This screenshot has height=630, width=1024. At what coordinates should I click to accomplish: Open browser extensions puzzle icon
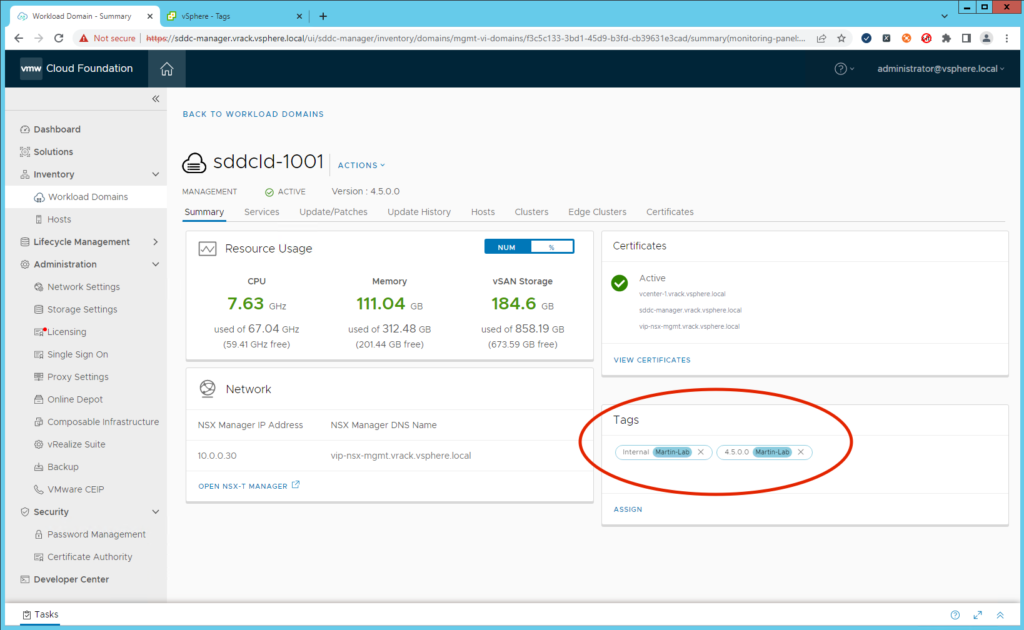click(x=946, y=38)
